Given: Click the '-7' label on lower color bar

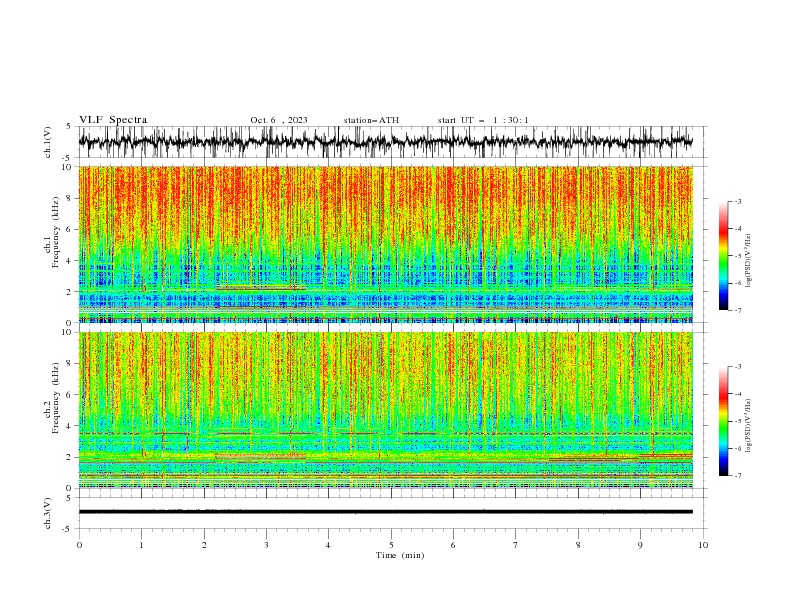Looking at the screenshot, I should point(738,476).
